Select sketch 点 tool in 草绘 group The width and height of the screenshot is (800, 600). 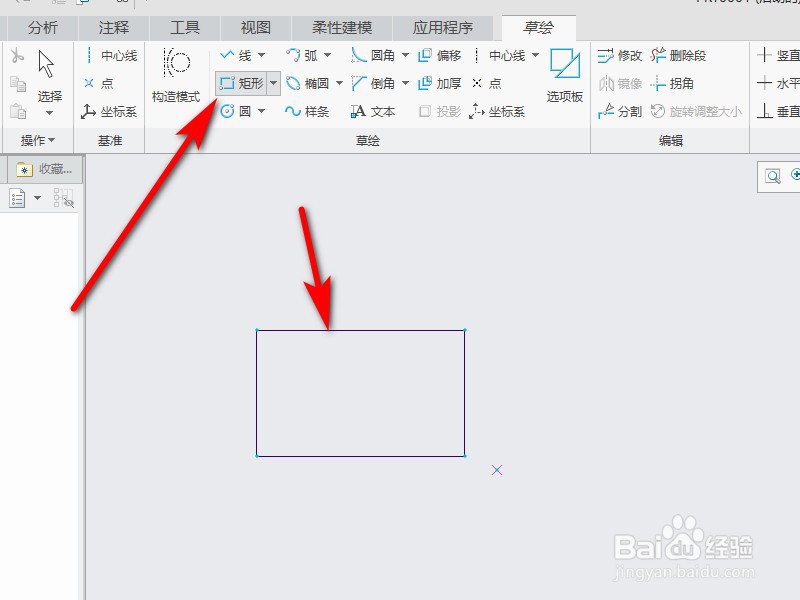487,83
